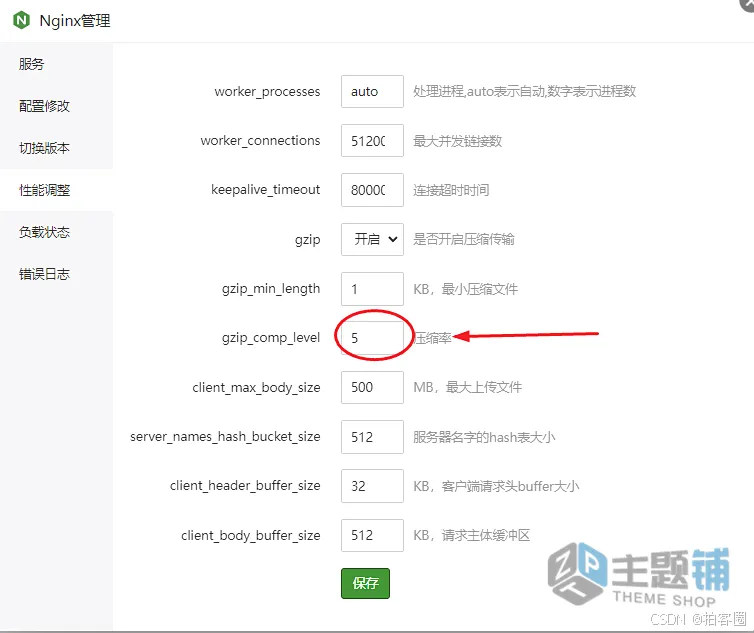Click the gzip label text
754x633 pixels.
pyautogui.click(x=308, y=240)
